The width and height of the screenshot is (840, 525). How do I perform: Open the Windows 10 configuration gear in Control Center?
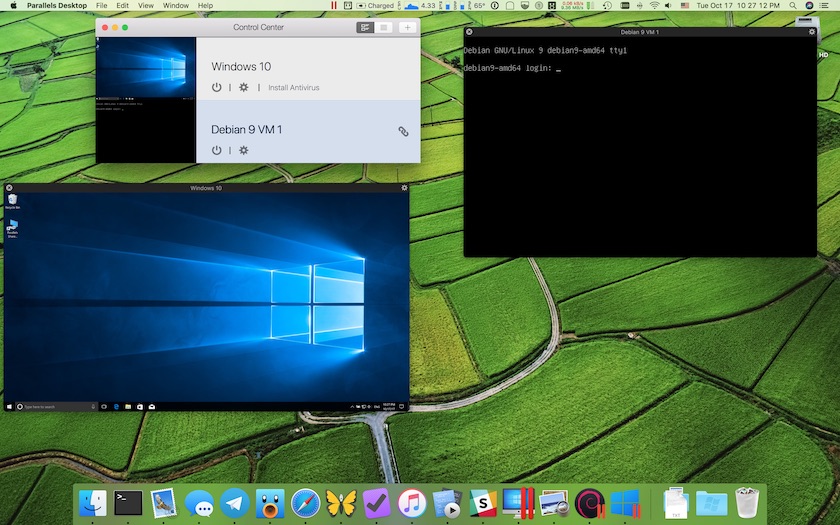click(244, 87)
